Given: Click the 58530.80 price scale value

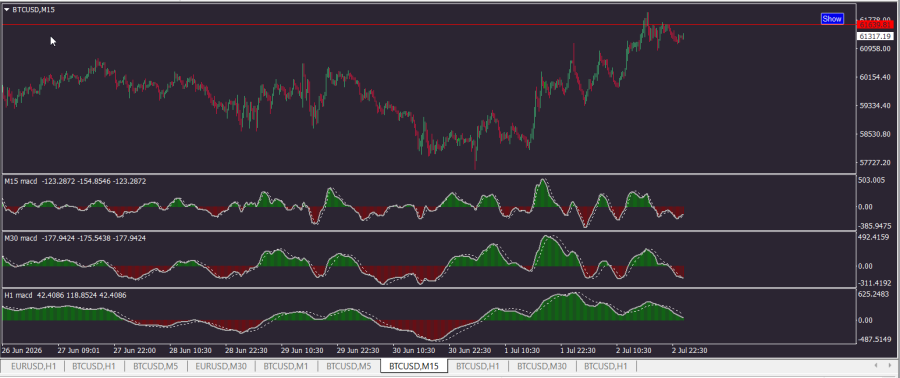Looking at the screenshot, I should click(x=875, y=134).
